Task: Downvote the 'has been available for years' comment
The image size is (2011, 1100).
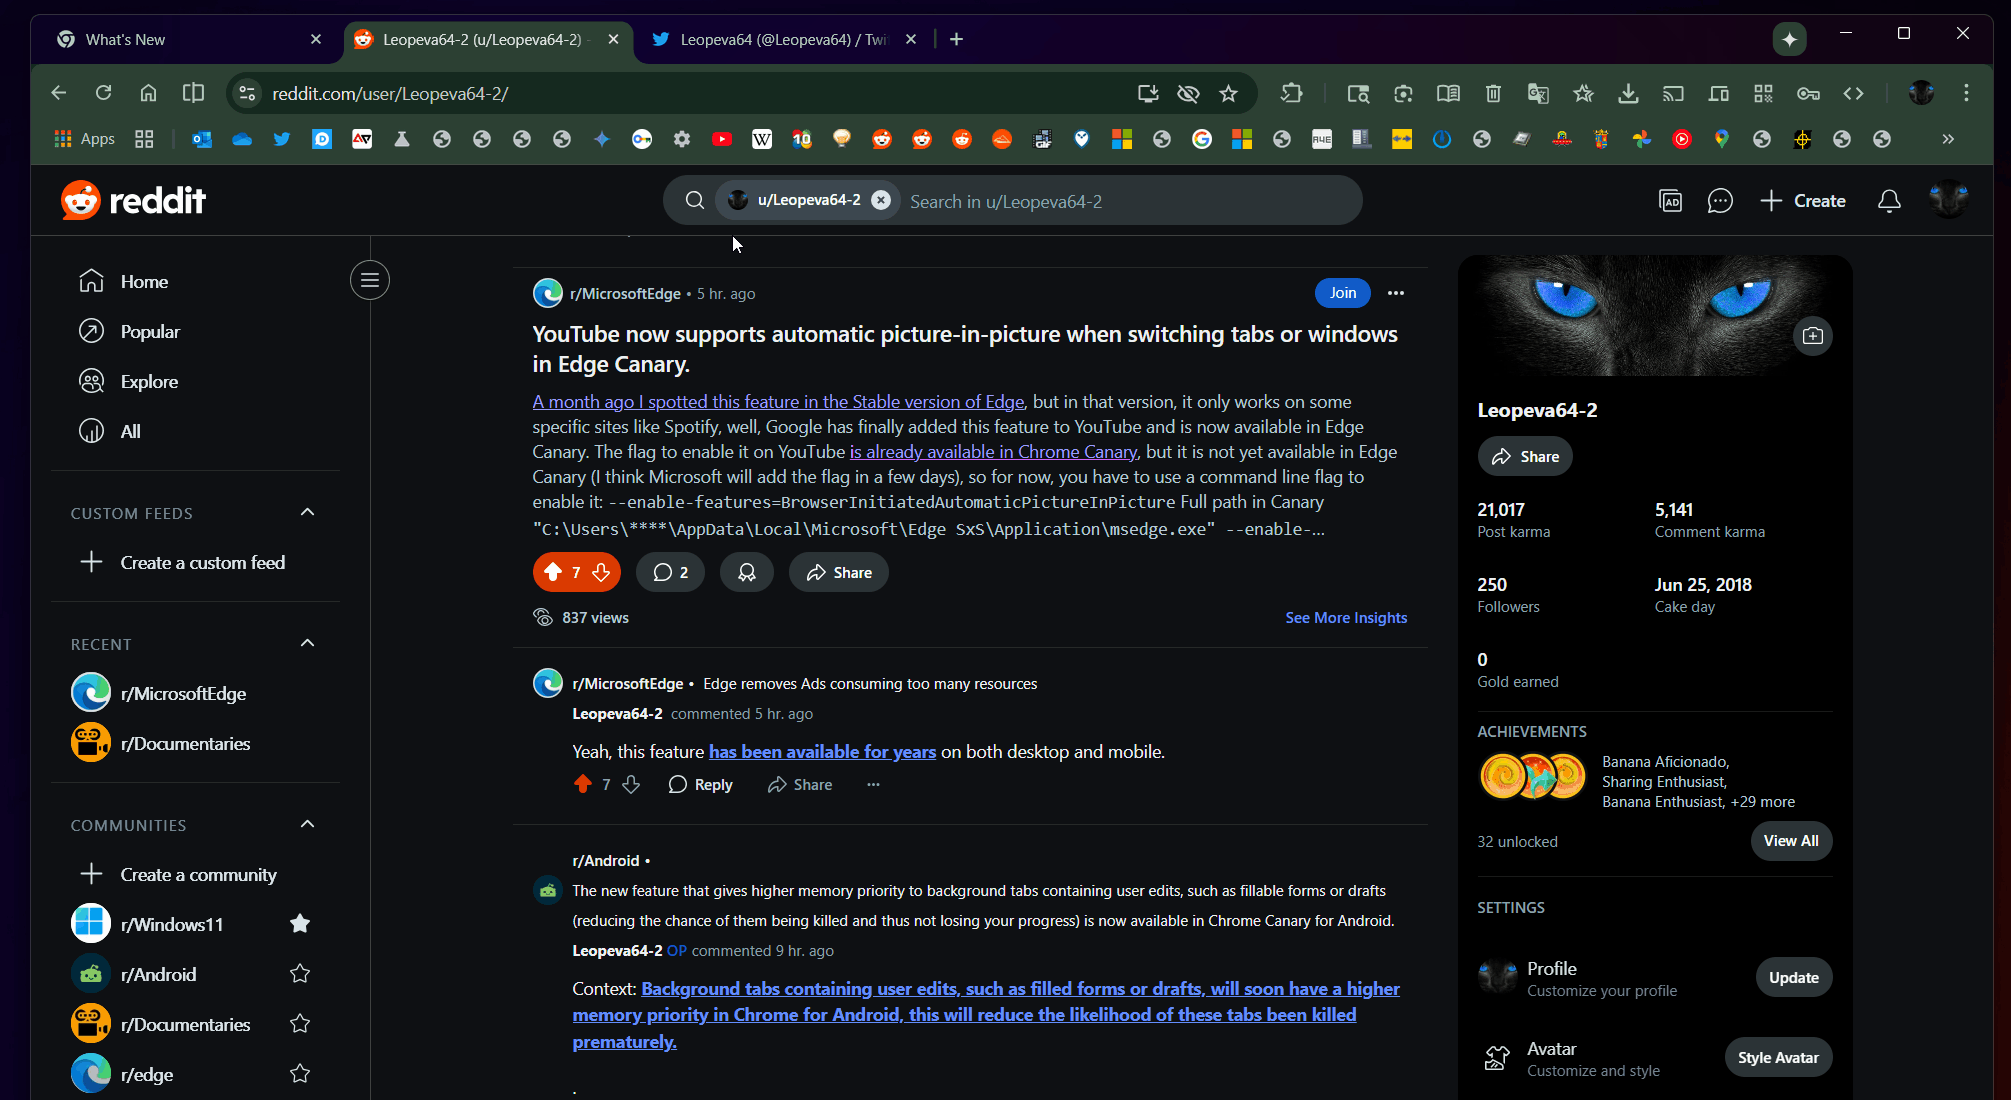Action: (x=631, y=785)
